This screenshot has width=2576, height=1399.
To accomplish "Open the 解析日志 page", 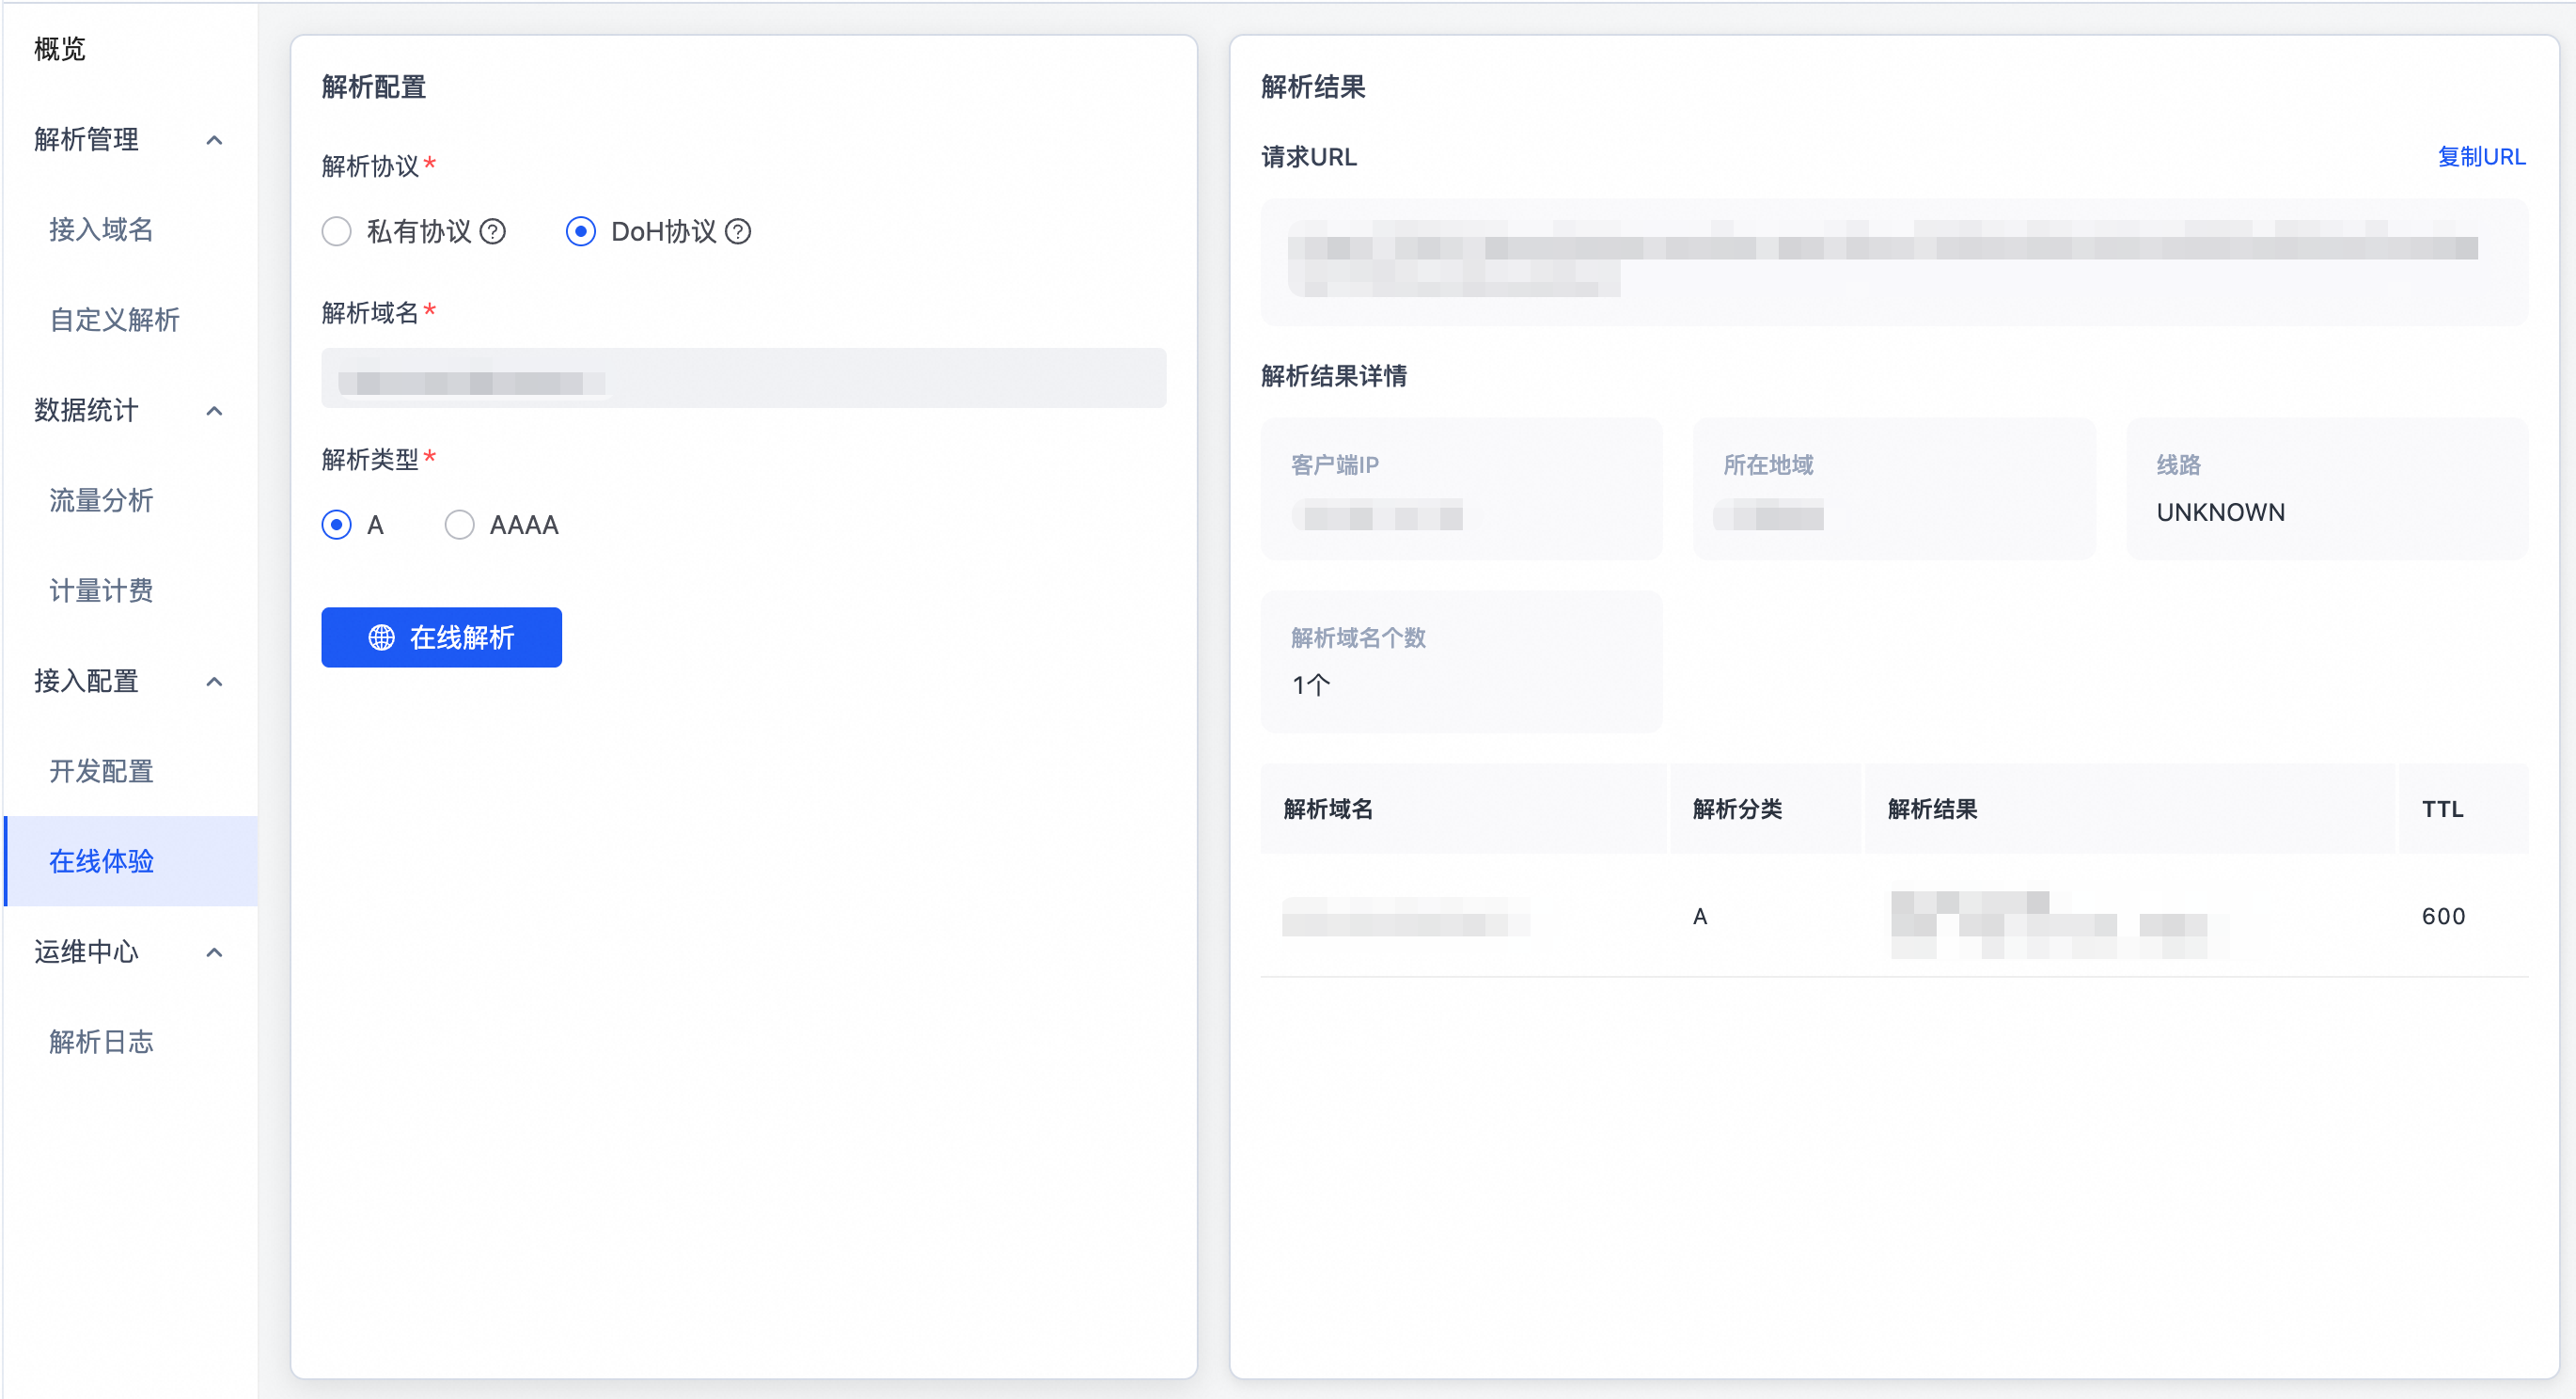I will [x=101, y=1042].
